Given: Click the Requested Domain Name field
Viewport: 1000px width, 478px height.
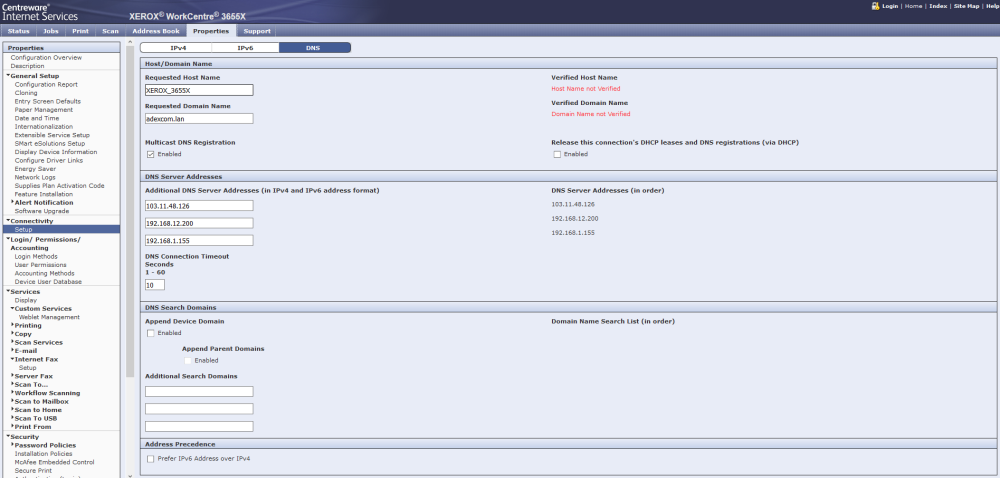Looking at the screenshot, I should click(x=199, y=119).
